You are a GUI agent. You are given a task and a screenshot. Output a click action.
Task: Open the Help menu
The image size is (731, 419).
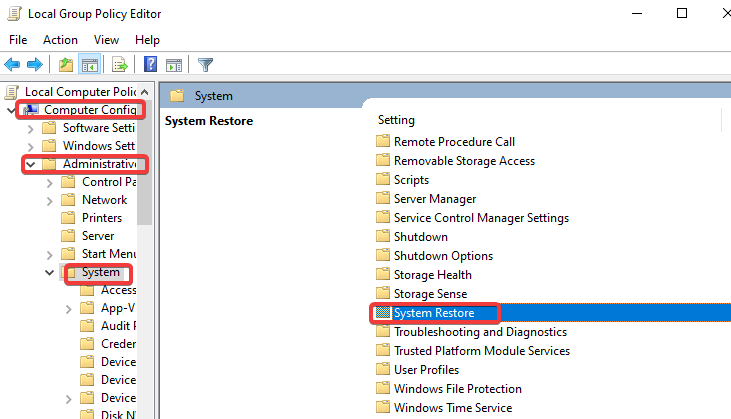pos(147,40)
